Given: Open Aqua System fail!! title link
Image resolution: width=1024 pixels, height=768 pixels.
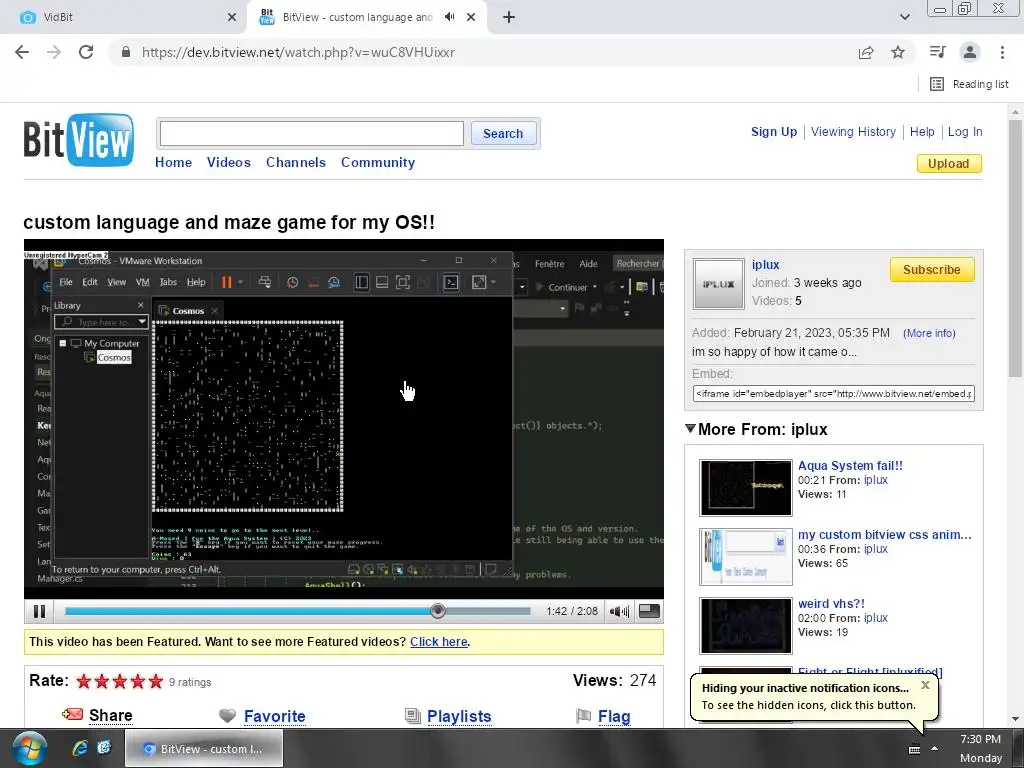Looking at the screenshot, I should point(850,466).
